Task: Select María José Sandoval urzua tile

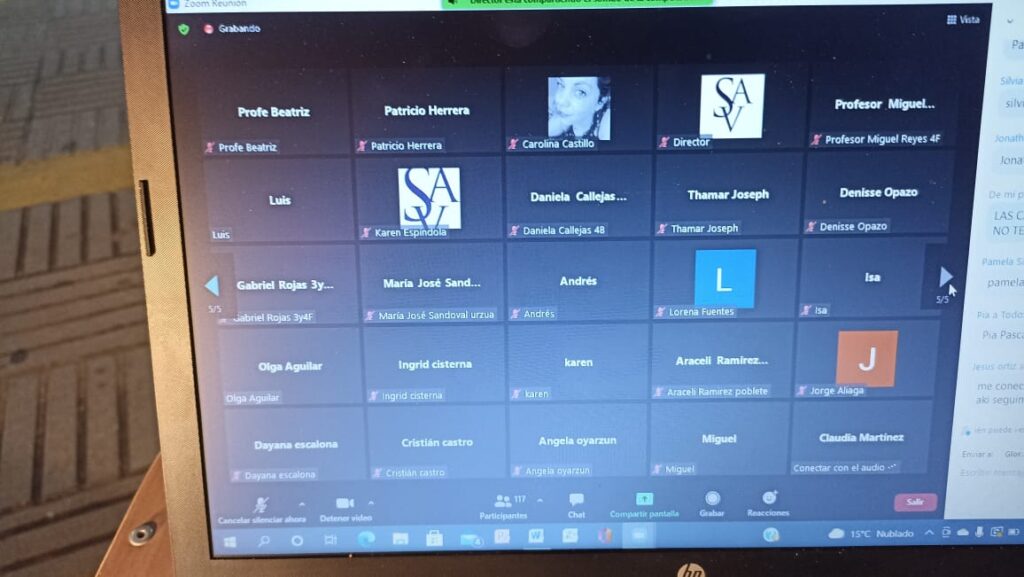Action: 431,283
